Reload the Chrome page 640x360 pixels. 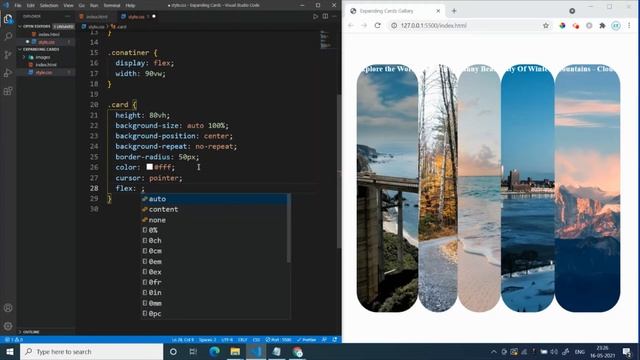pos(378,25)
